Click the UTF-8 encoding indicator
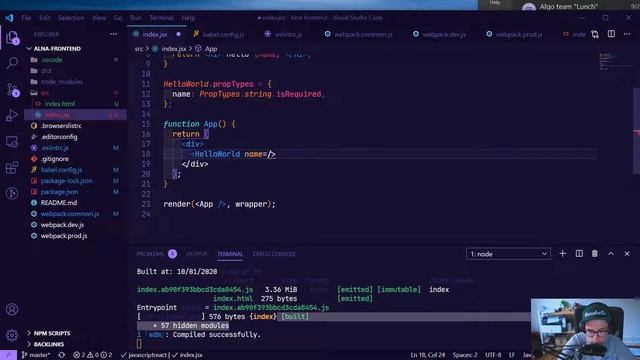The width and height of the screenshot is (640, 360). [x=493, y=355]
